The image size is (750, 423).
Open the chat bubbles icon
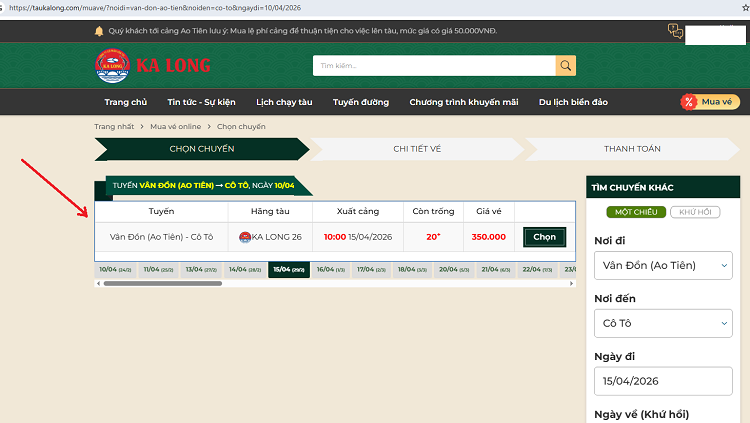coord(676,32)
